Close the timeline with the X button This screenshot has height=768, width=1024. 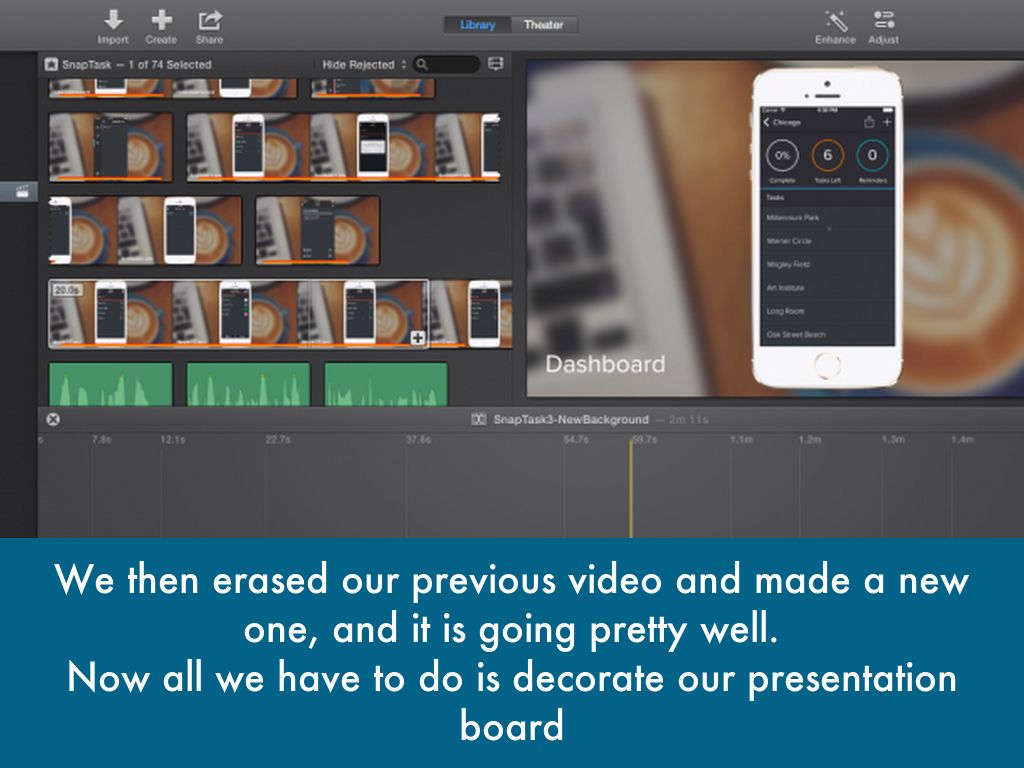pyautogui.click(x=53, y=420)
